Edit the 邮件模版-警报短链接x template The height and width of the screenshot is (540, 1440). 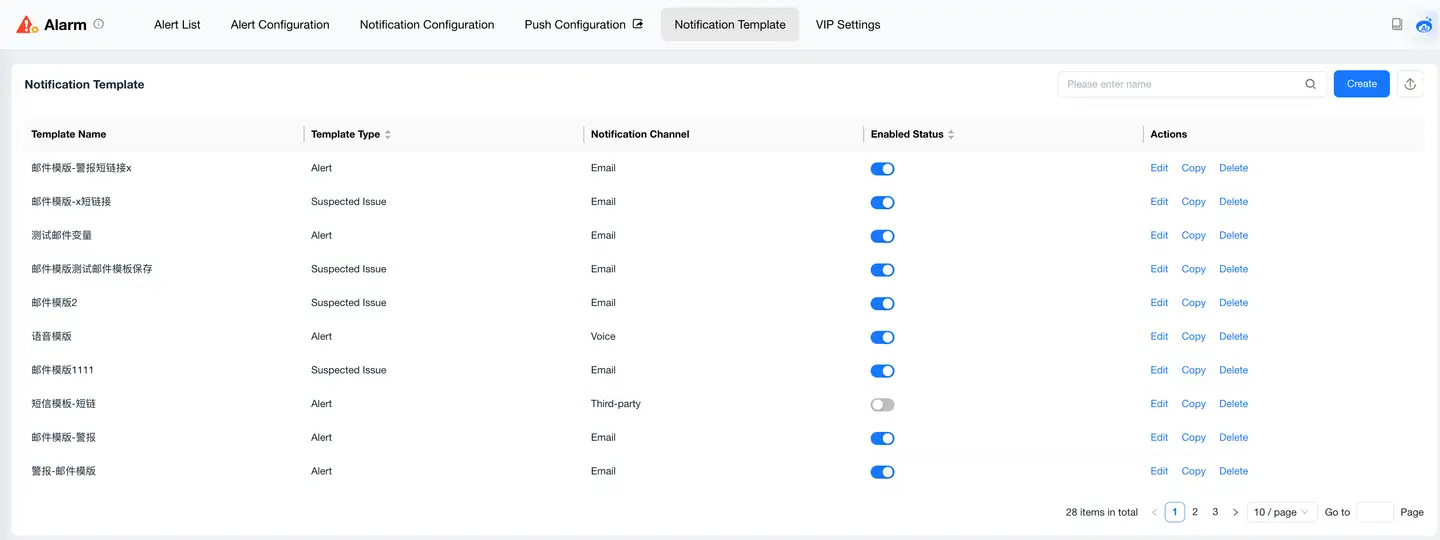[1159, 168]
